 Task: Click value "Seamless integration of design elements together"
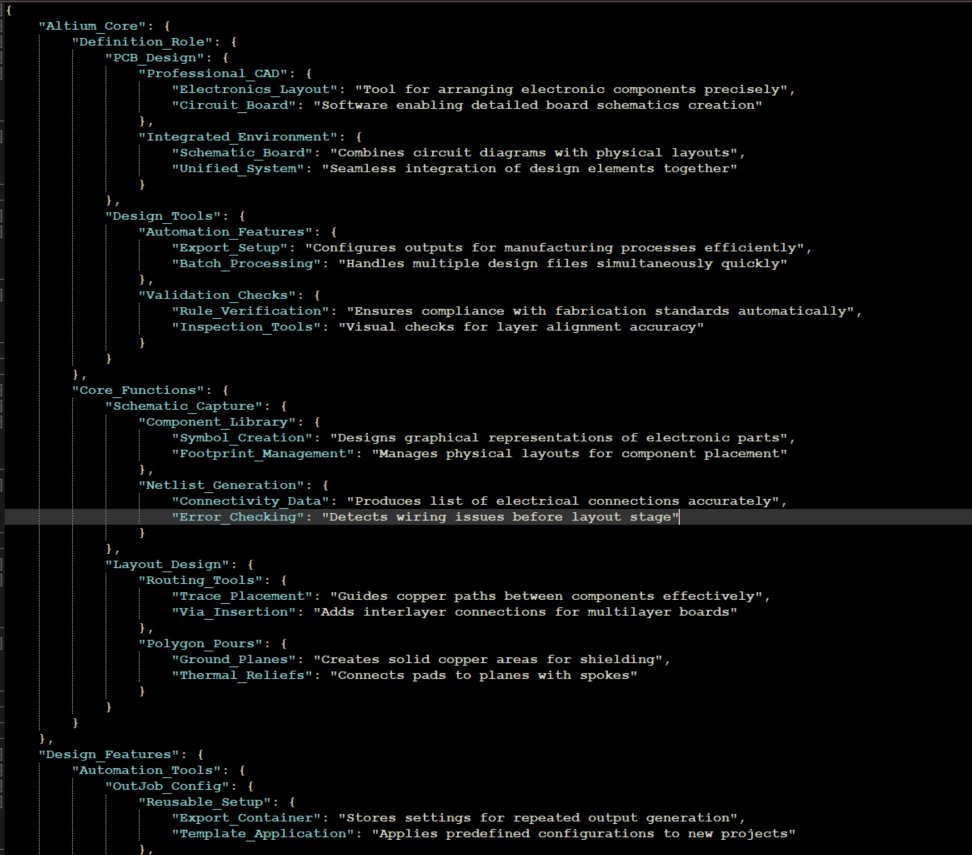point(529,169)
